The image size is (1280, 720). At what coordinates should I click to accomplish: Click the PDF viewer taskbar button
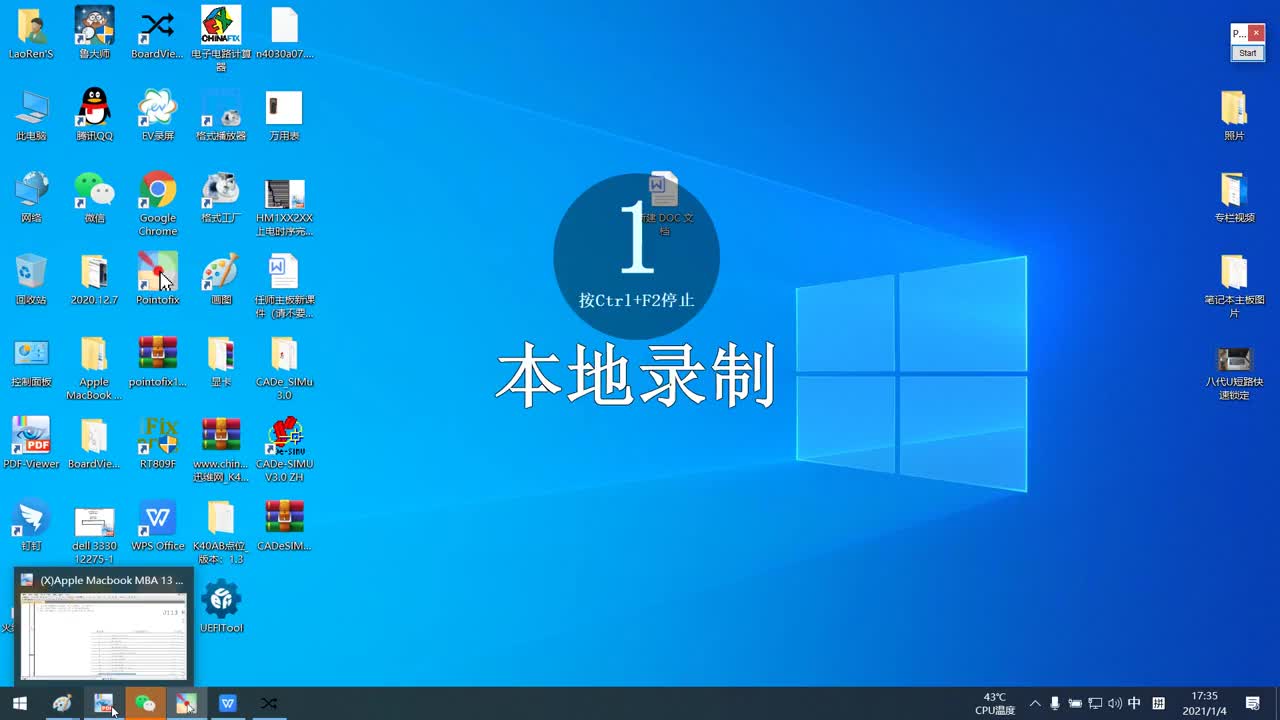tap(103, 704)
